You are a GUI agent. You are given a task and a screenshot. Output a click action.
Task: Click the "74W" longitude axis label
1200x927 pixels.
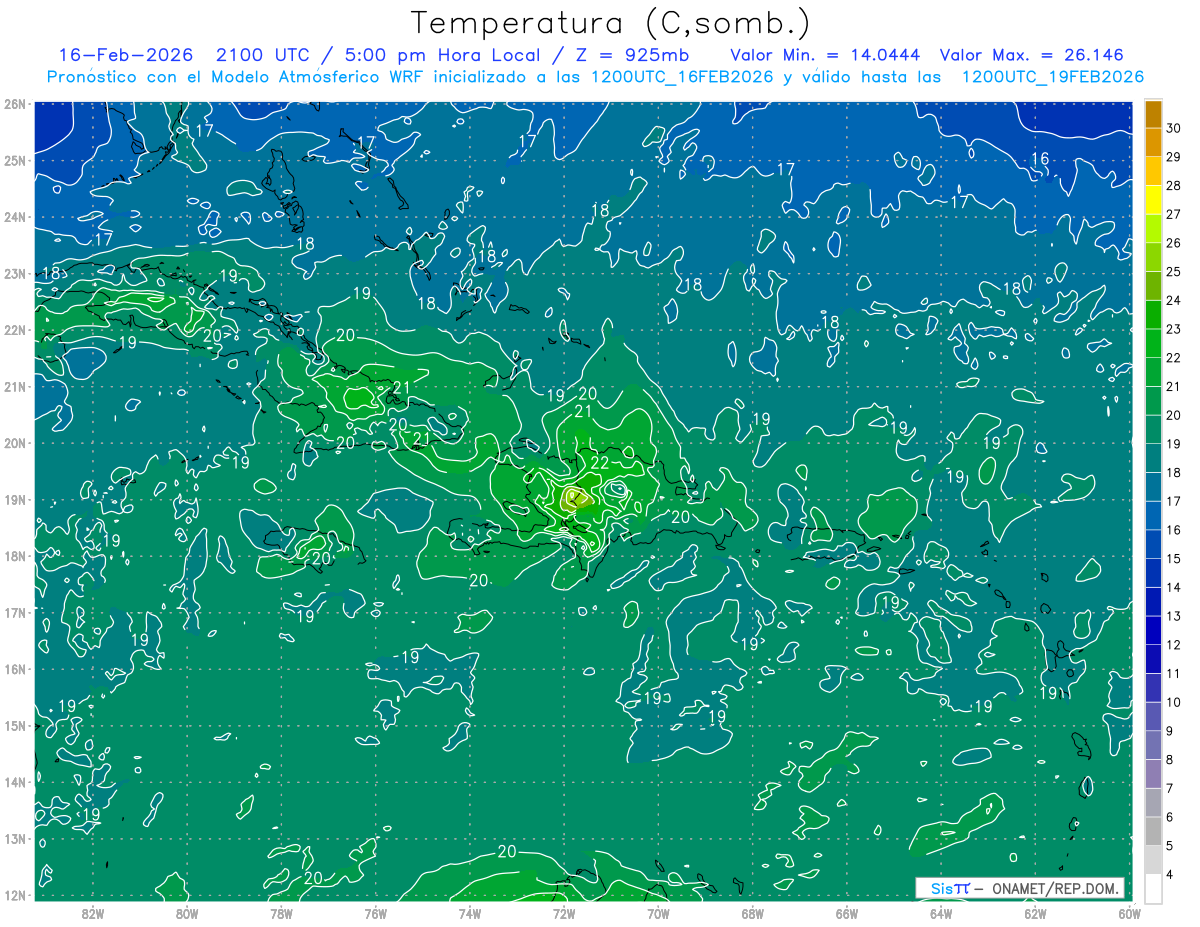tap(470, 912)
